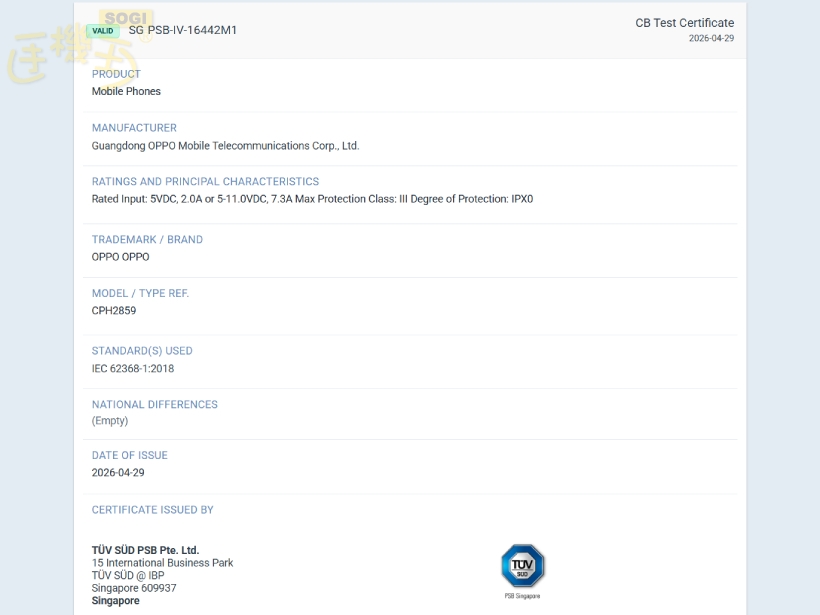Viewport: 820px width, 615px height.
Task: Click the bold Singapore country line
Action: [x=116, y=600]
